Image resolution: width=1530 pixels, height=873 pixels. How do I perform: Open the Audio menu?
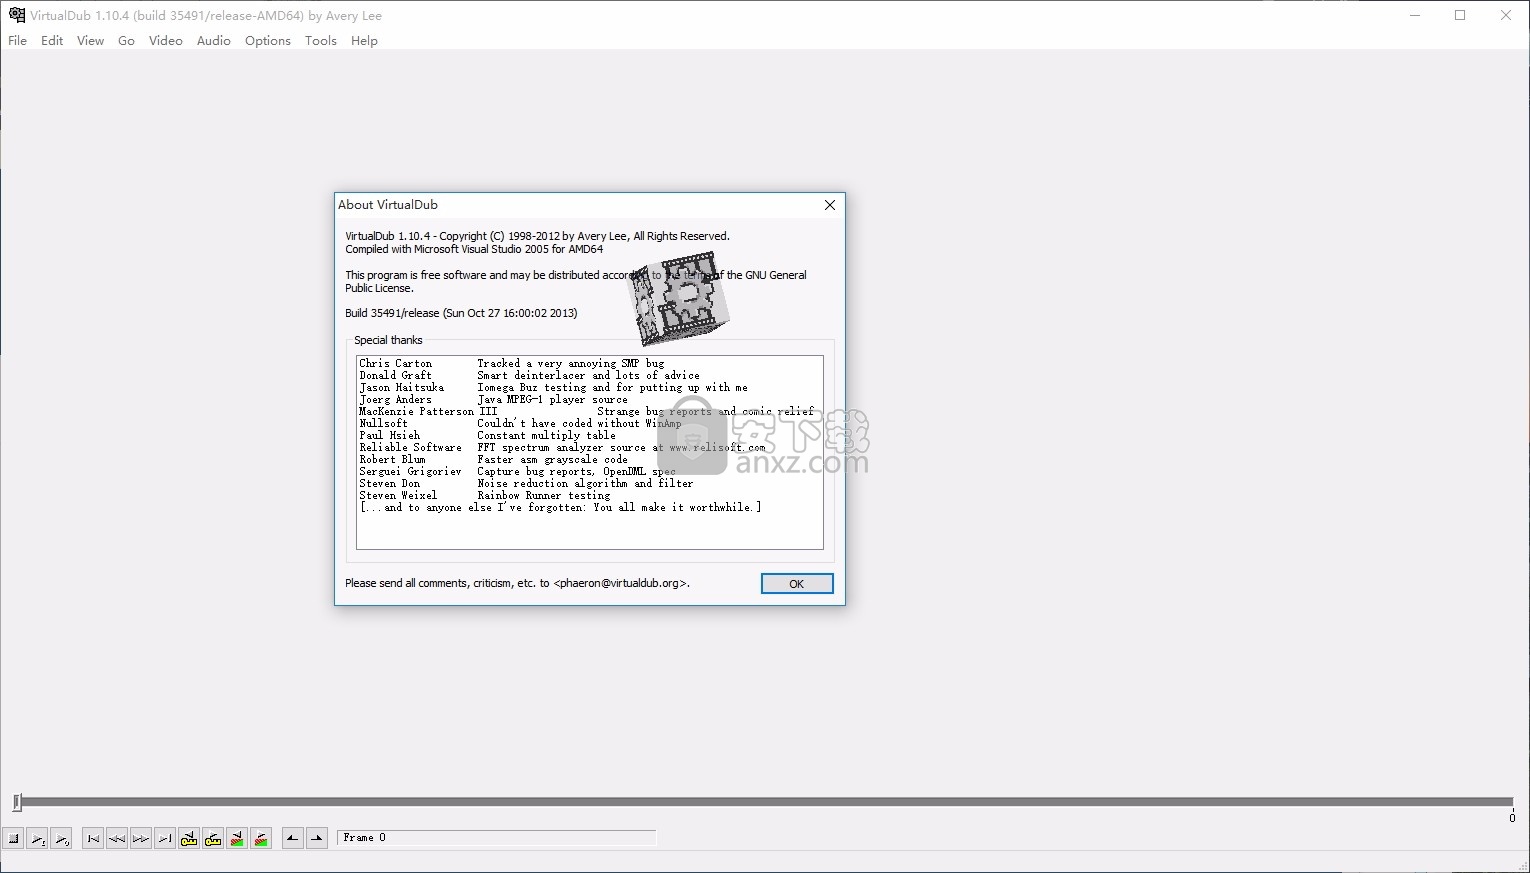pos(214,41)
